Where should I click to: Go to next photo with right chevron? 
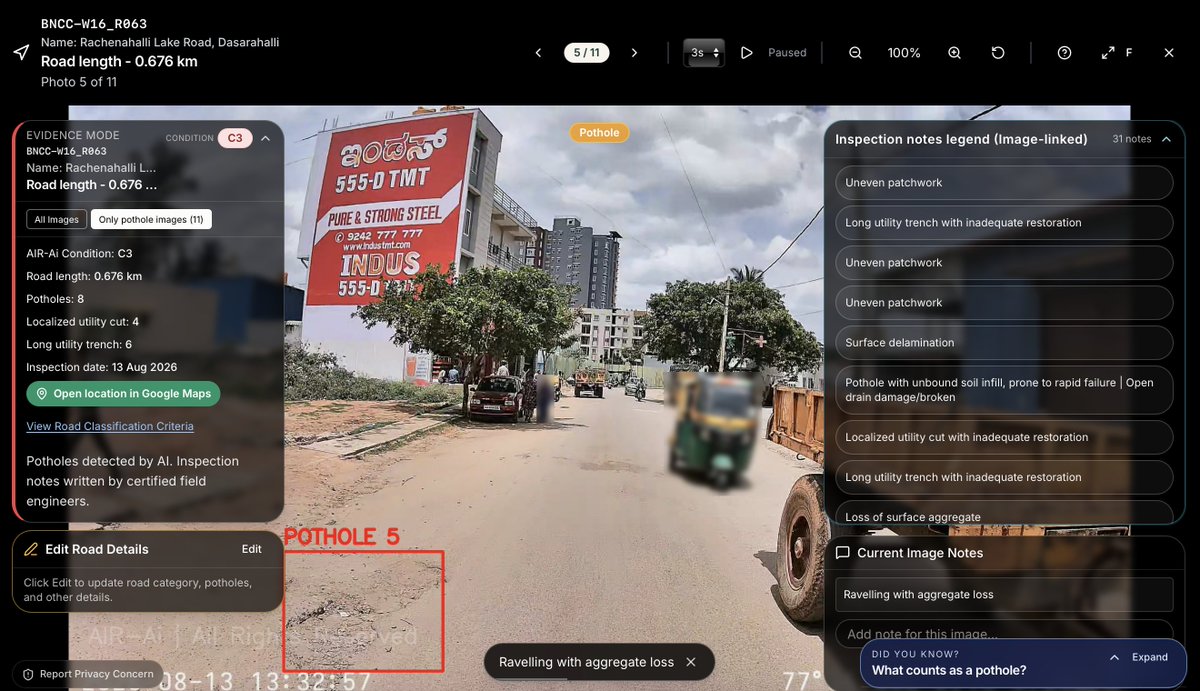click(x=634, y=53)
